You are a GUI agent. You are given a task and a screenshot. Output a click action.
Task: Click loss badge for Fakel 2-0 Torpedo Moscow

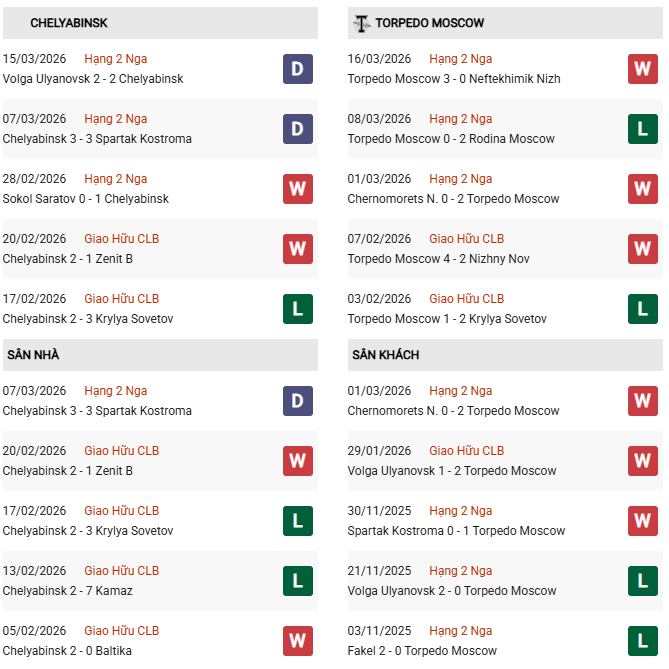(x=643, y=641)
